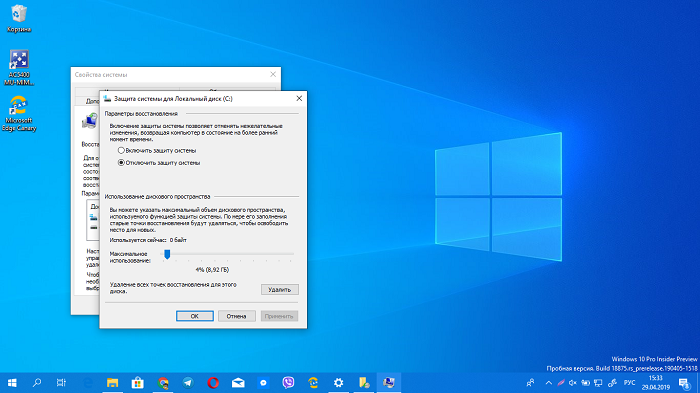Click 'Максимальное использование:' label
Viewport: 700px width, 393px height.
point(130,257)
